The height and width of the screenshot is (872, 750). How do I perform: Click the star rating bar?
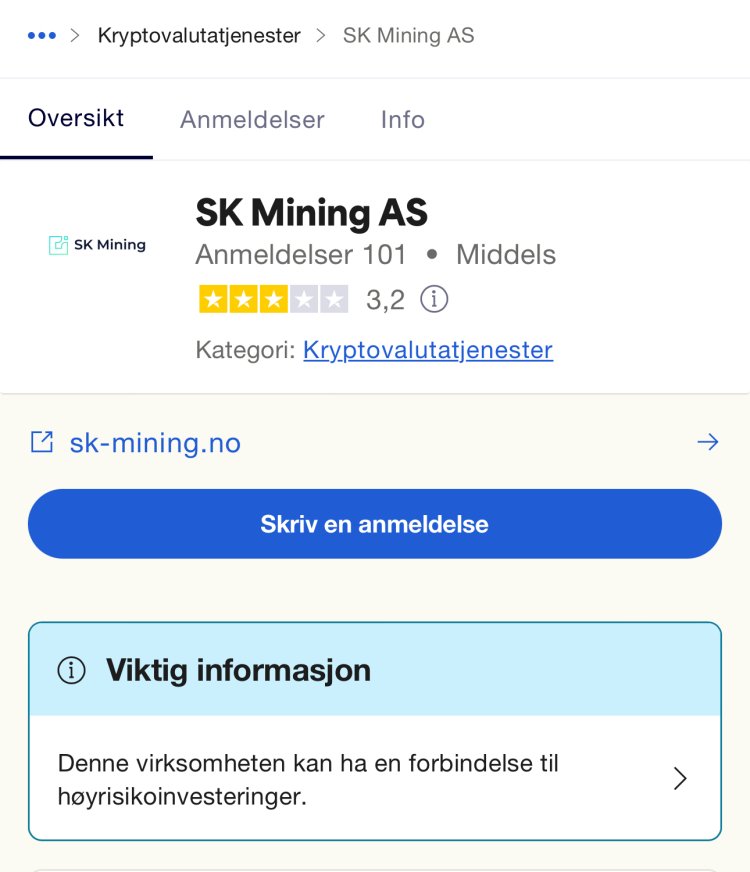tap(274, 299)
